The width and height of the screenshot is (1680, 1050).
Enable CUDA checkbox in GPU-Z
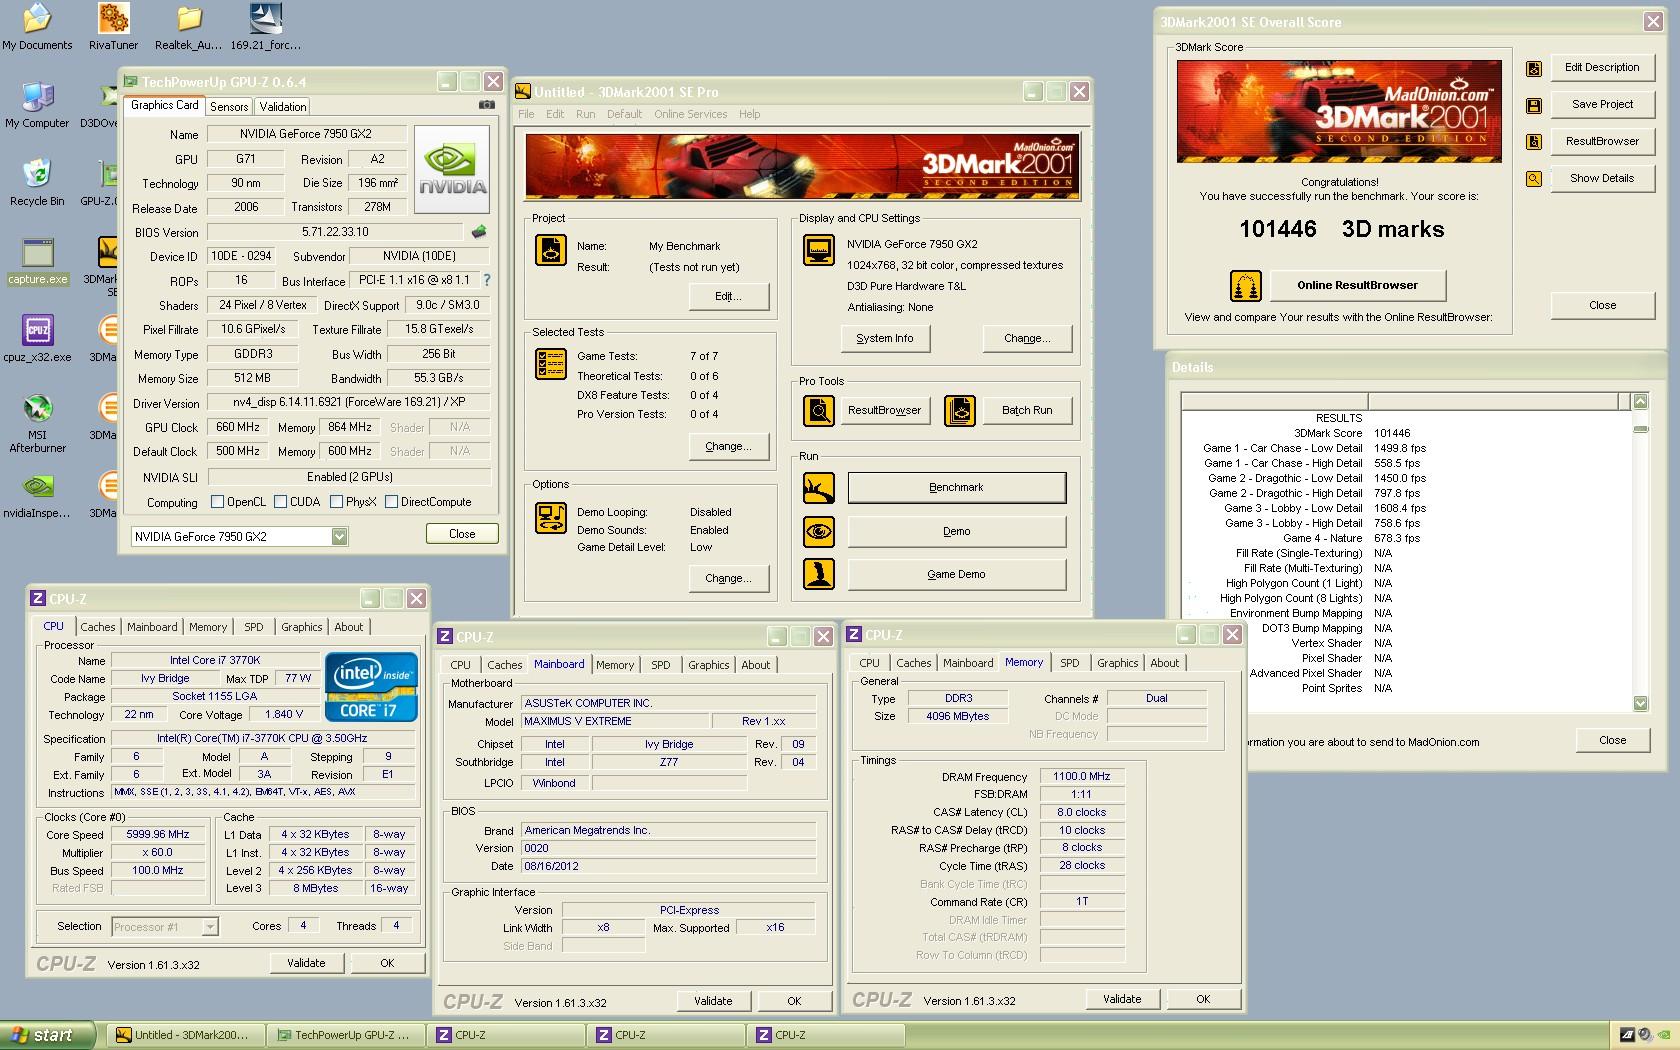[280, 502]
